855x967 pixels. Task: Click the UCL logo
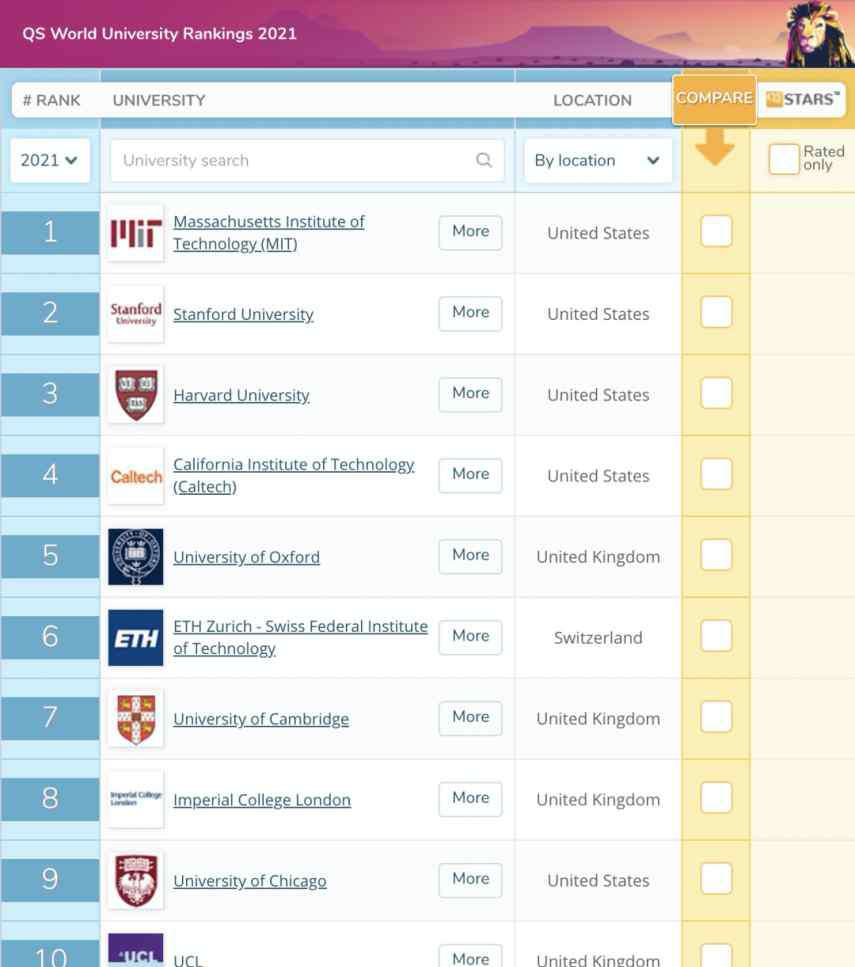click(136, 950)
